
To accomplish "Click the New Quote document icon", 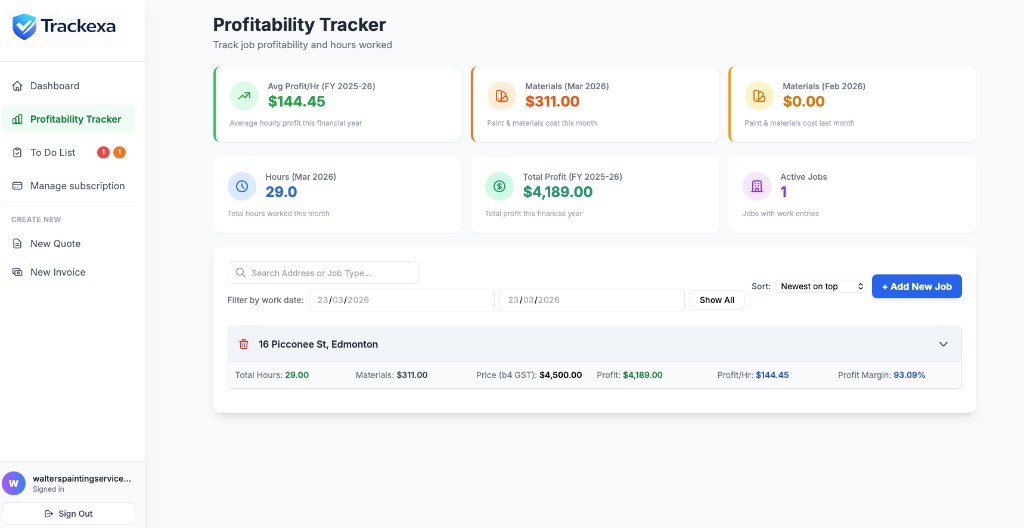I will (x=18, y=243).
